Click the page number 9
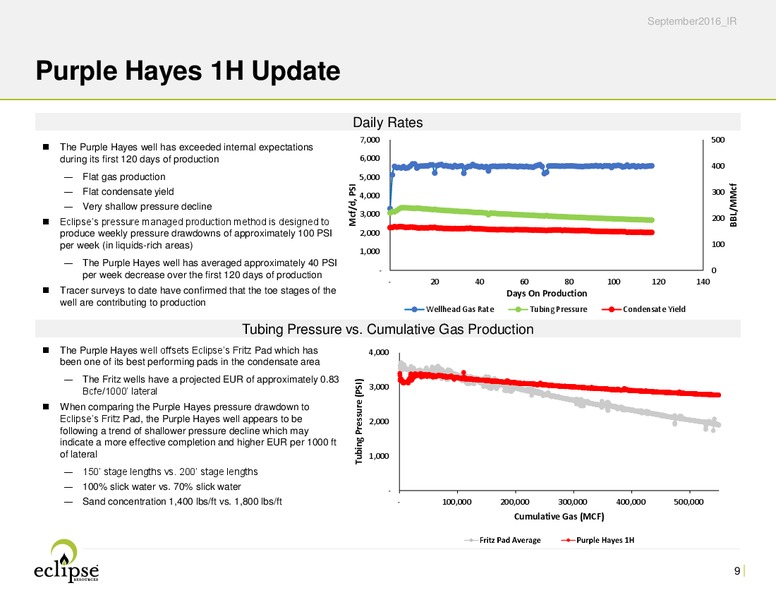The width and height of the screenshot is (776, 600). 737,571
